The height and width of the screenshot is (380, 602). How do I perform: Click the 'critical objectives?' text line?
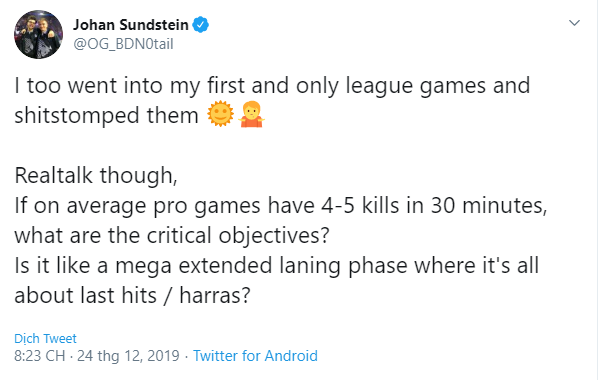click(172, 235)
